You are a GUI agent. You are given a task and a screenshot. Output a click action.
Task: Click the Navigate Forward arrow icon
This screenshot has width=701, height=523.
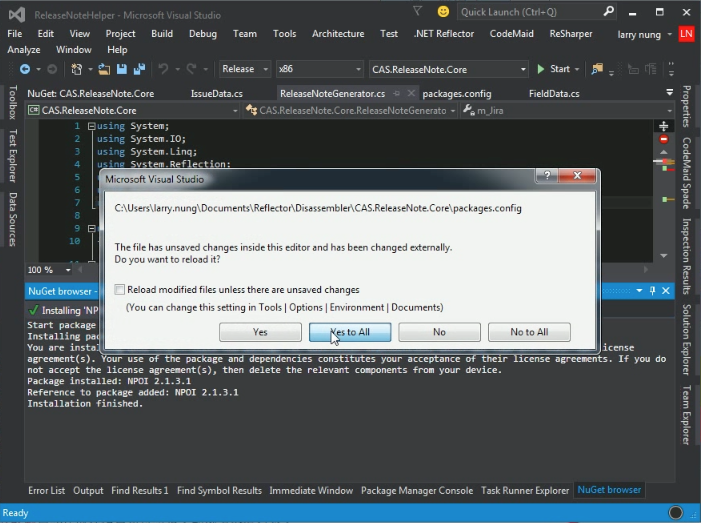[x=52, y=69]
